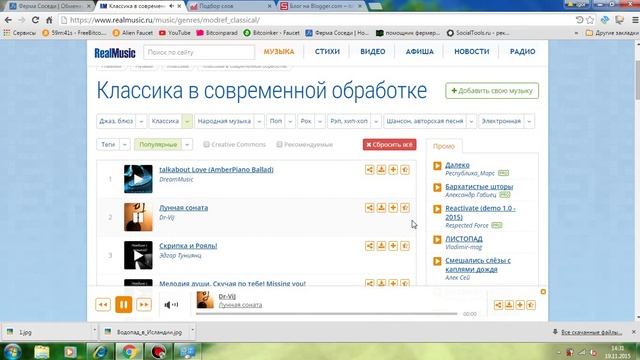Share the Лунная соната track in list

coord(369,208)
